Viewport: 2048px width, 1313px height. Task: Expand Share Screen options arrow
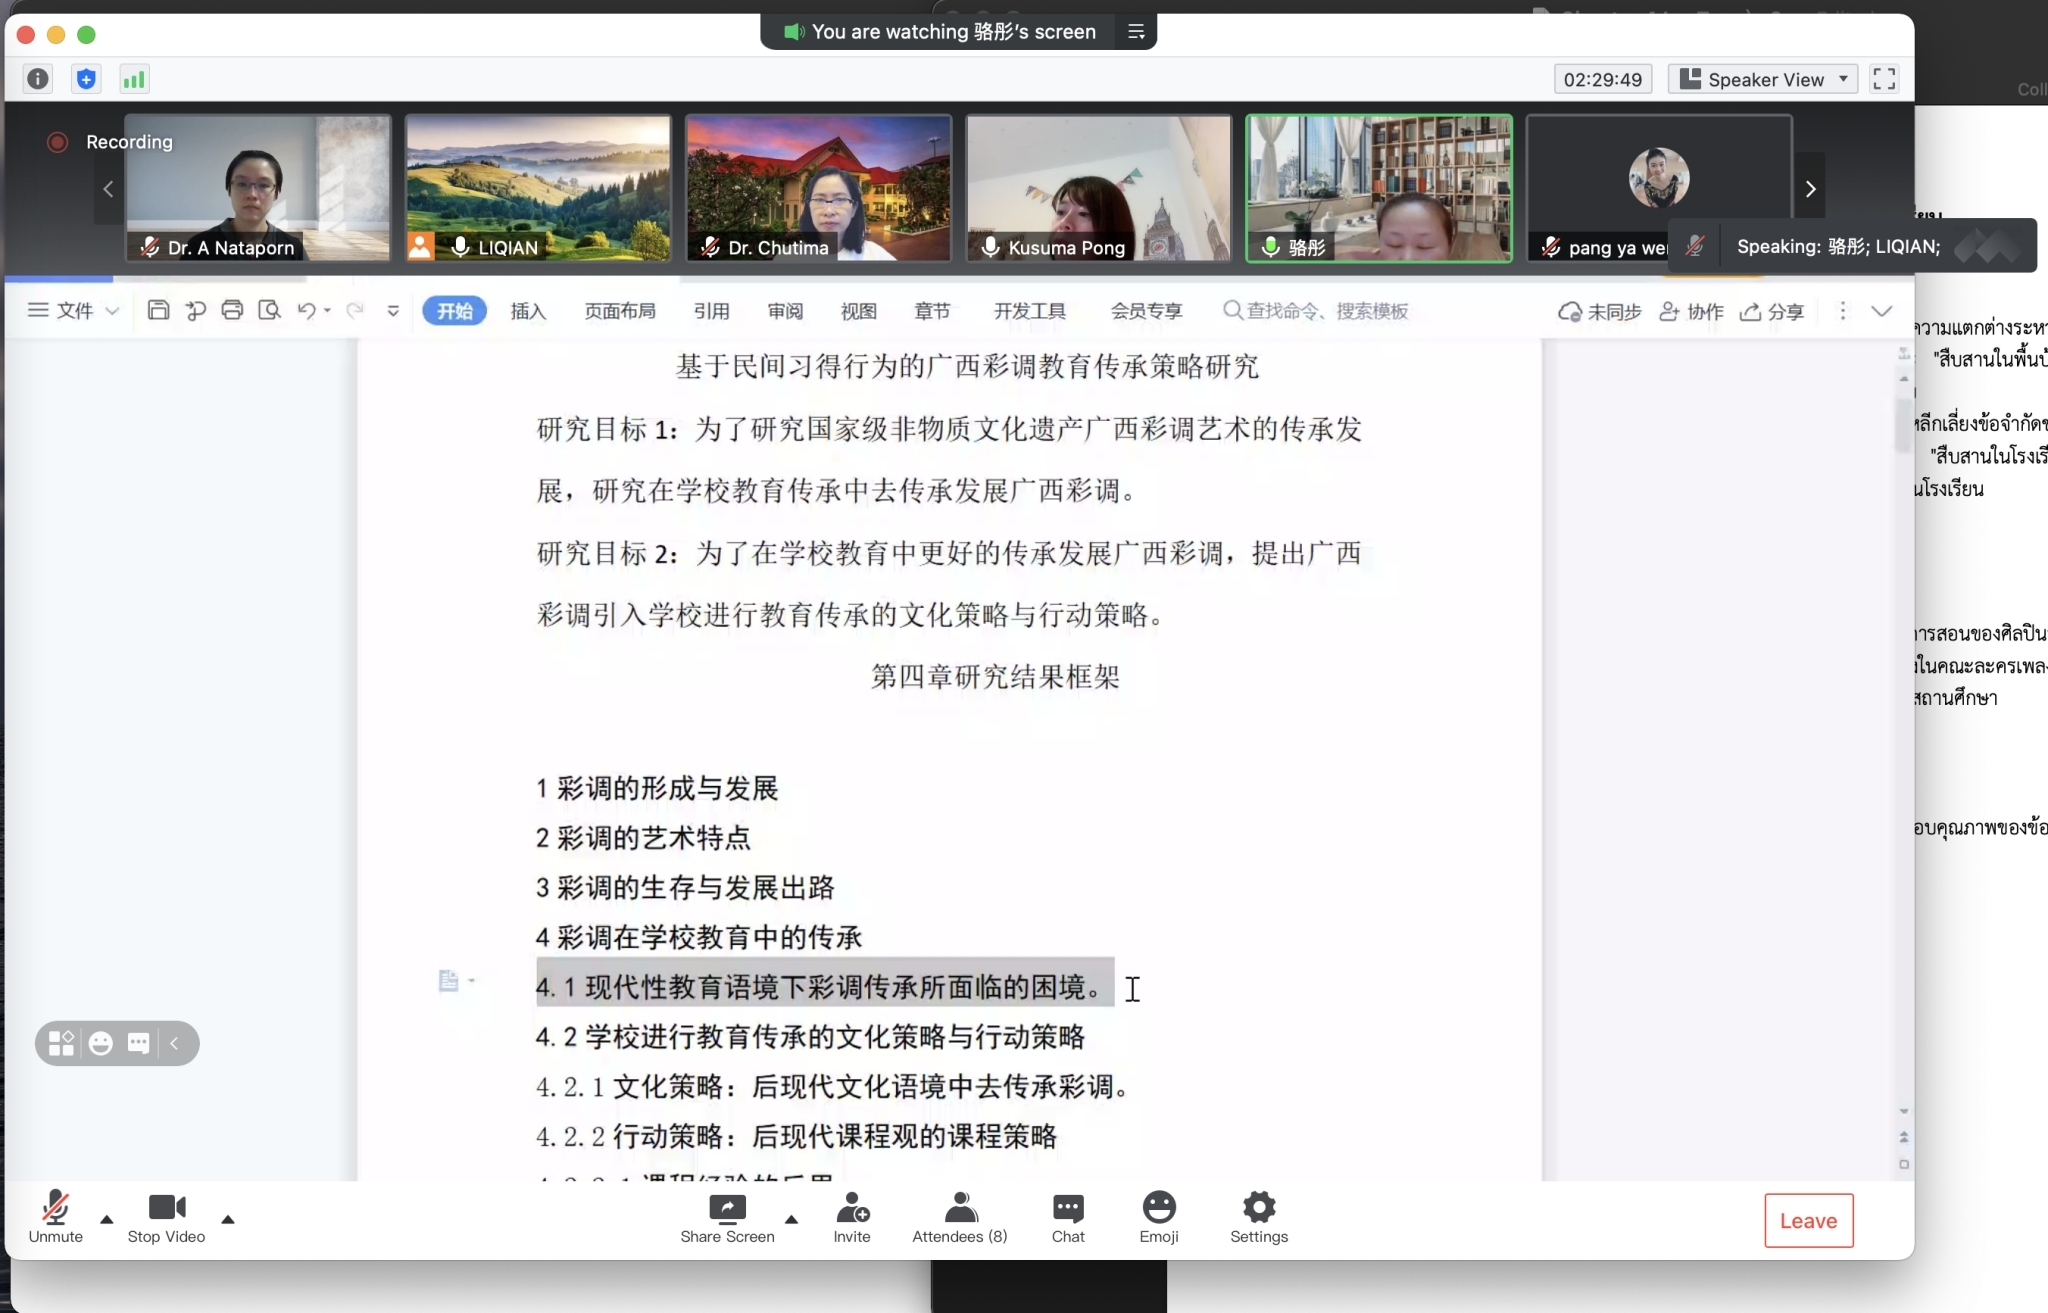pos(791,1219)
